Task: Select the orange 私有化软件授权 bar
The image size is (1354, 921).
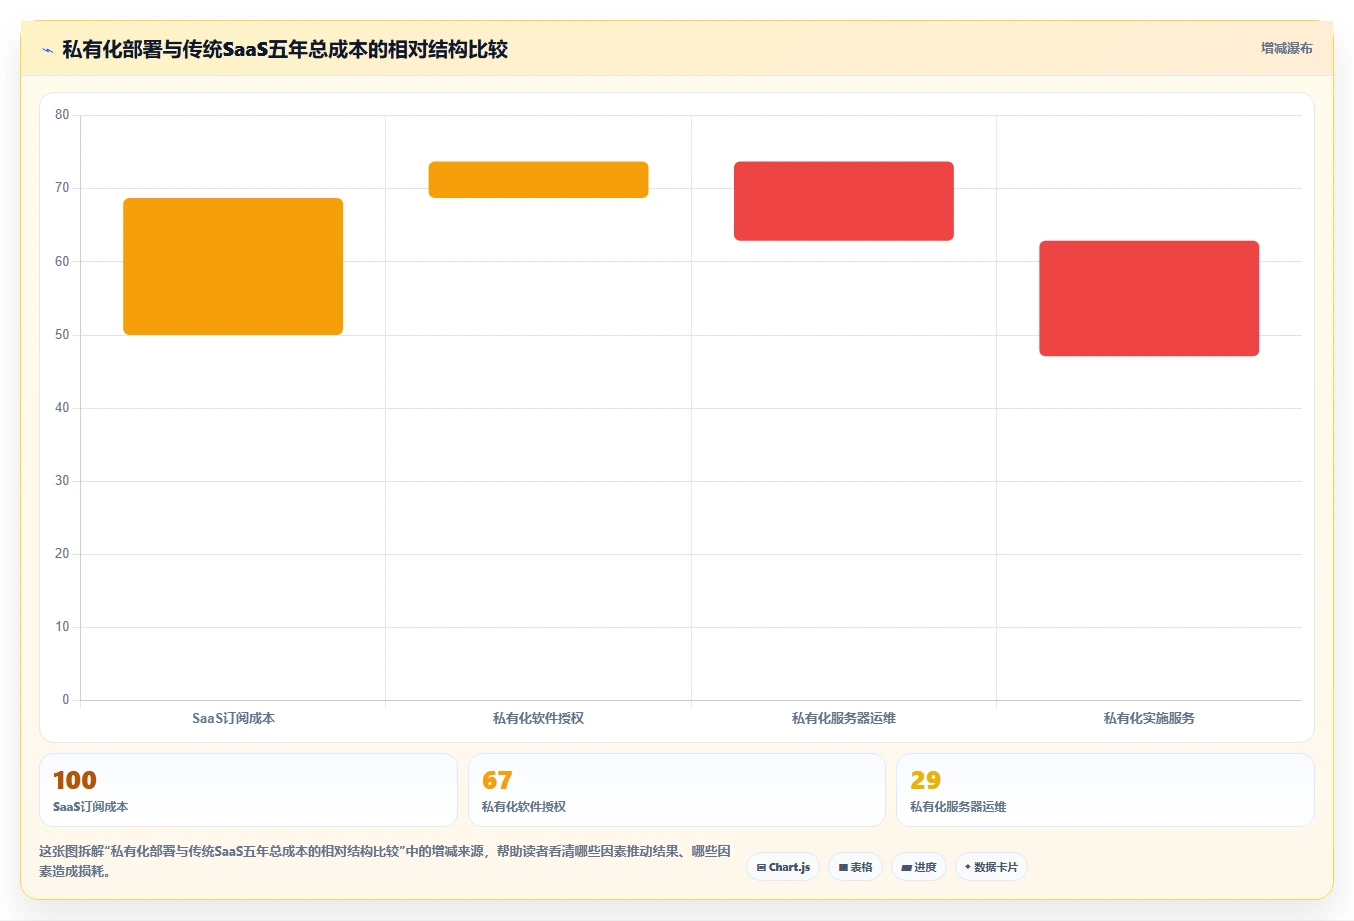Action: [538, 180]
